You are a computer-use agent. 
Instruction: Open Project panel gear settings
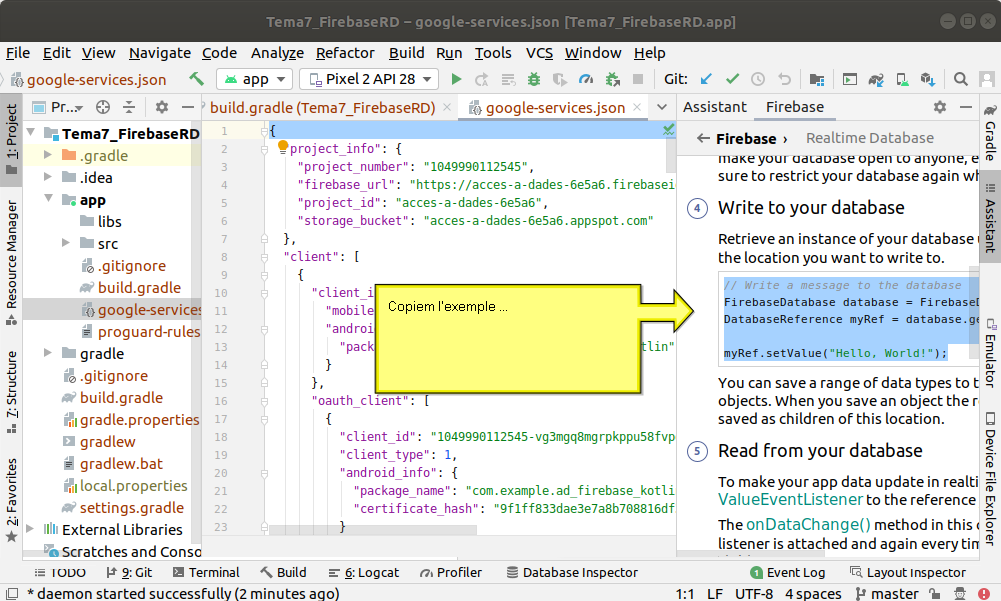[162, 107]
